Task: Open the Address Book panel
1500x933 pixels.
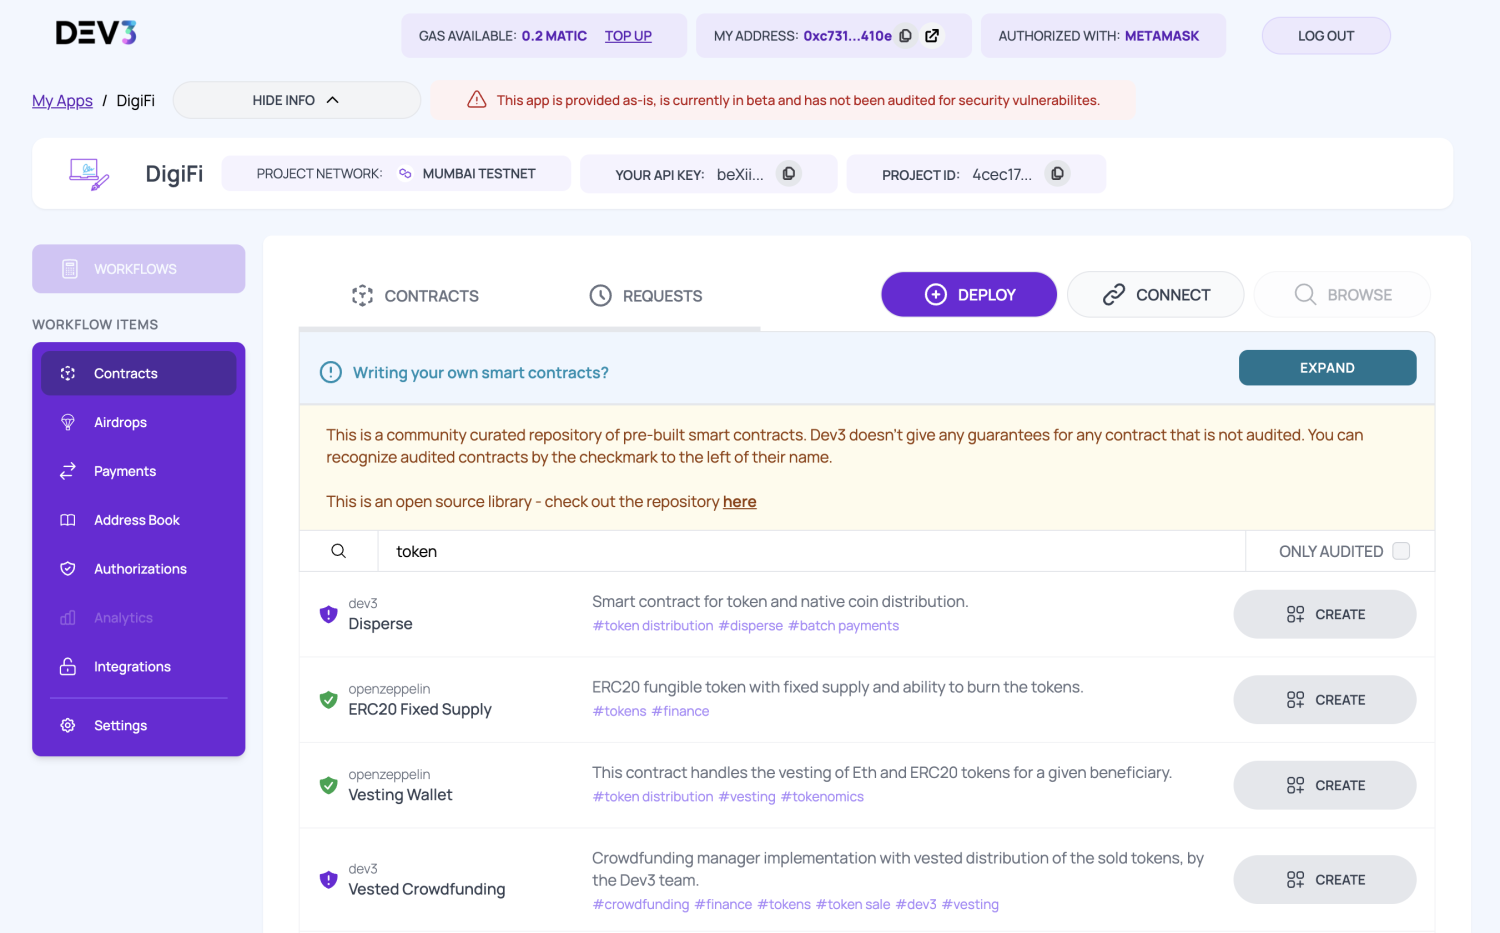Action: click(x=137, y=519)
